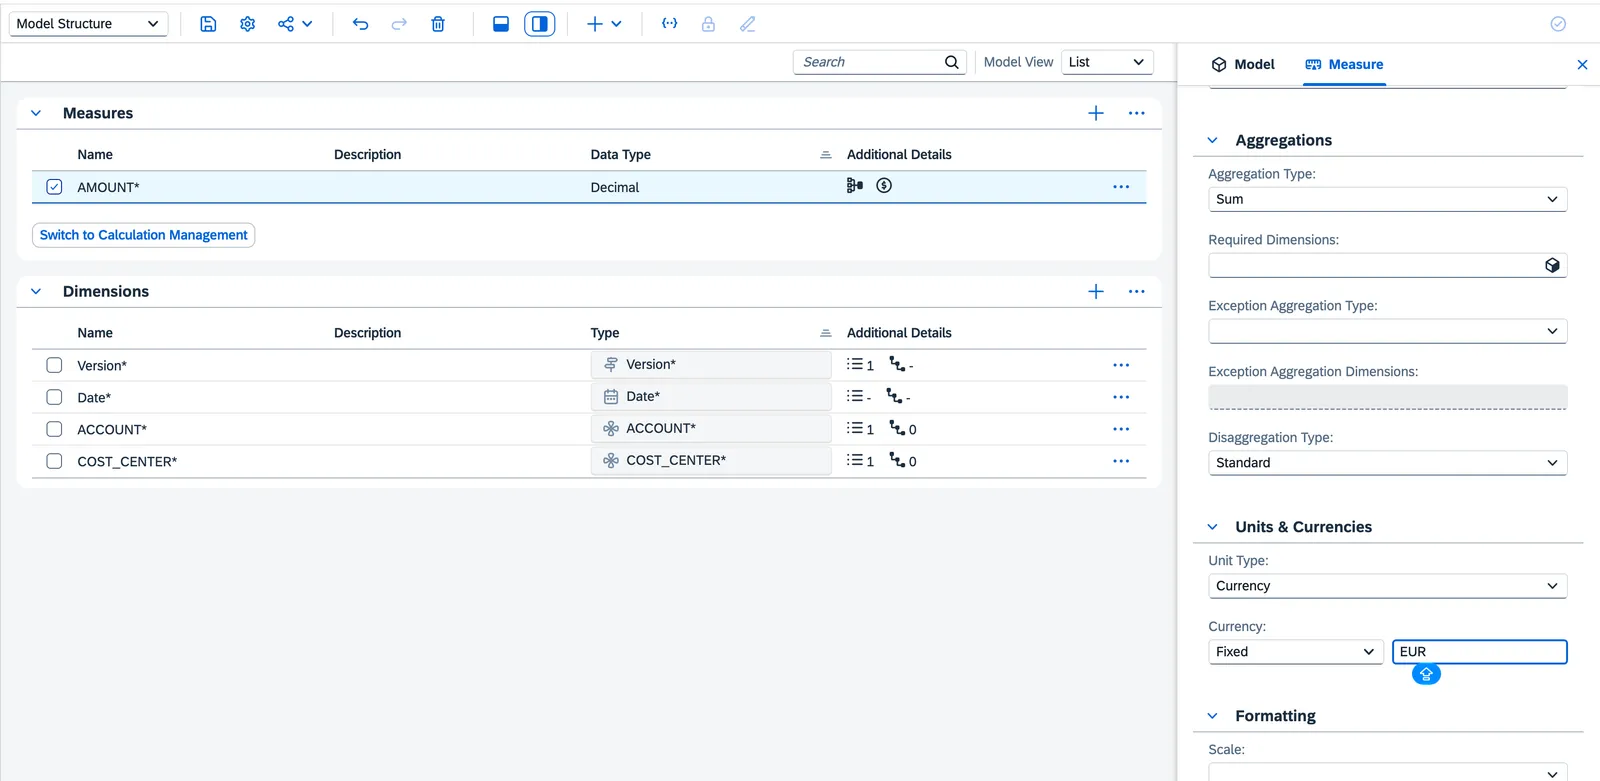Add a new measure with the plus icon
1600x781 pixels.
tap(1096, 113)
